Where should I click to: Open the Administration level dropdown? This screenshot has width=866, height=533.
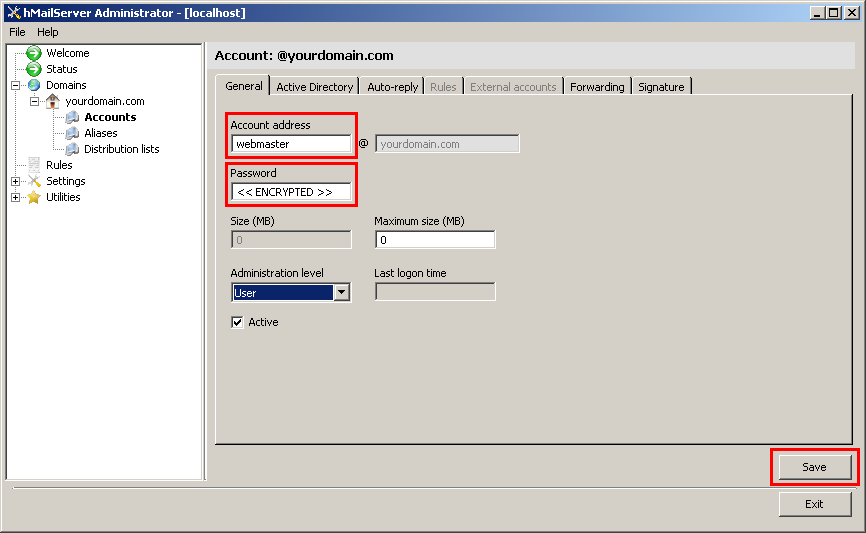342,292
